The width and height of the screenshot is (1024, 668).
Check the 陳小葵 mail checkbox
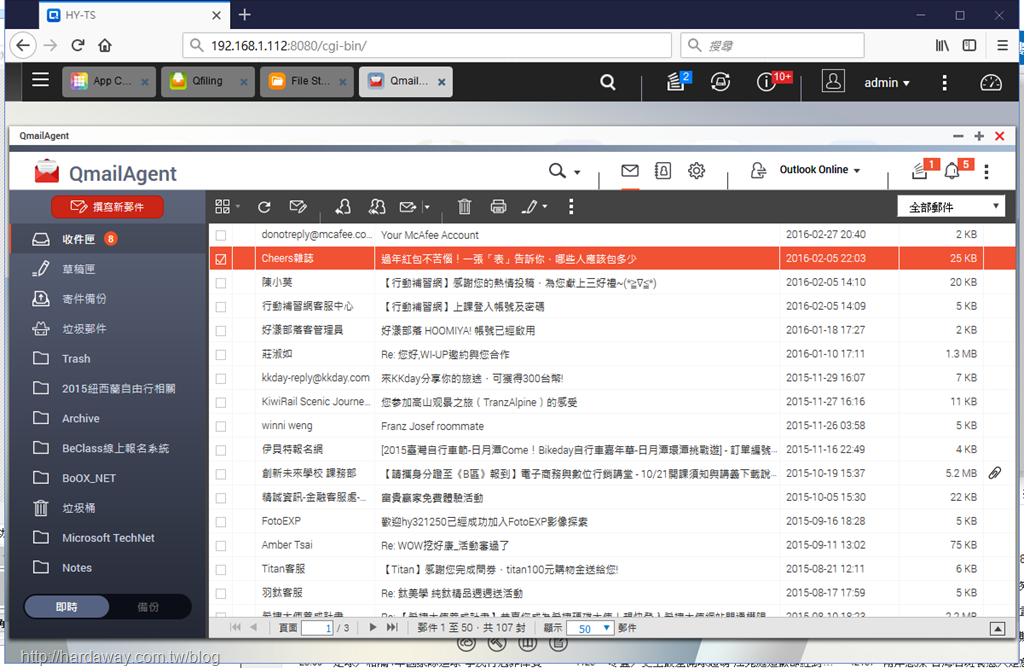click(221, 283)
